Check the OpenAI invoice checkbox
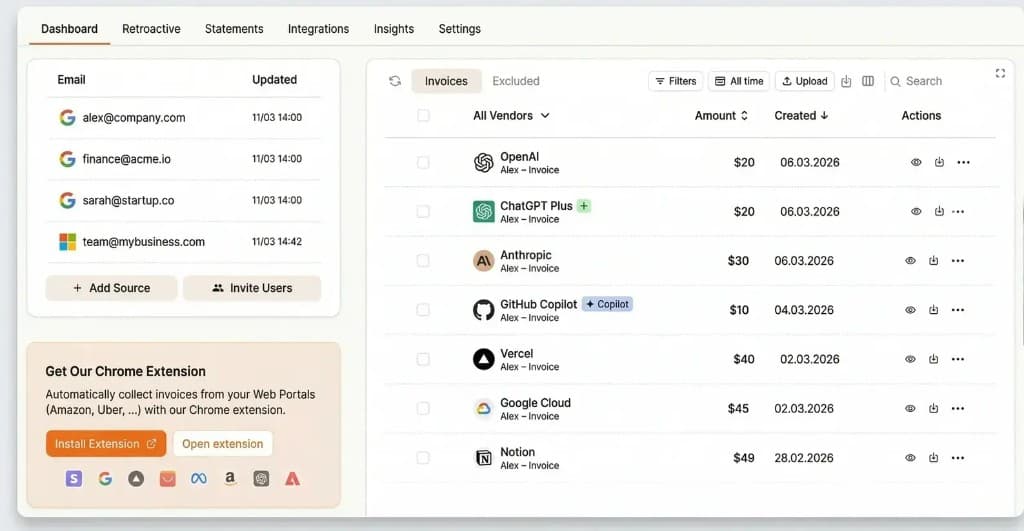Viewport: 1024px width, 531px height. tap(423, 162)
